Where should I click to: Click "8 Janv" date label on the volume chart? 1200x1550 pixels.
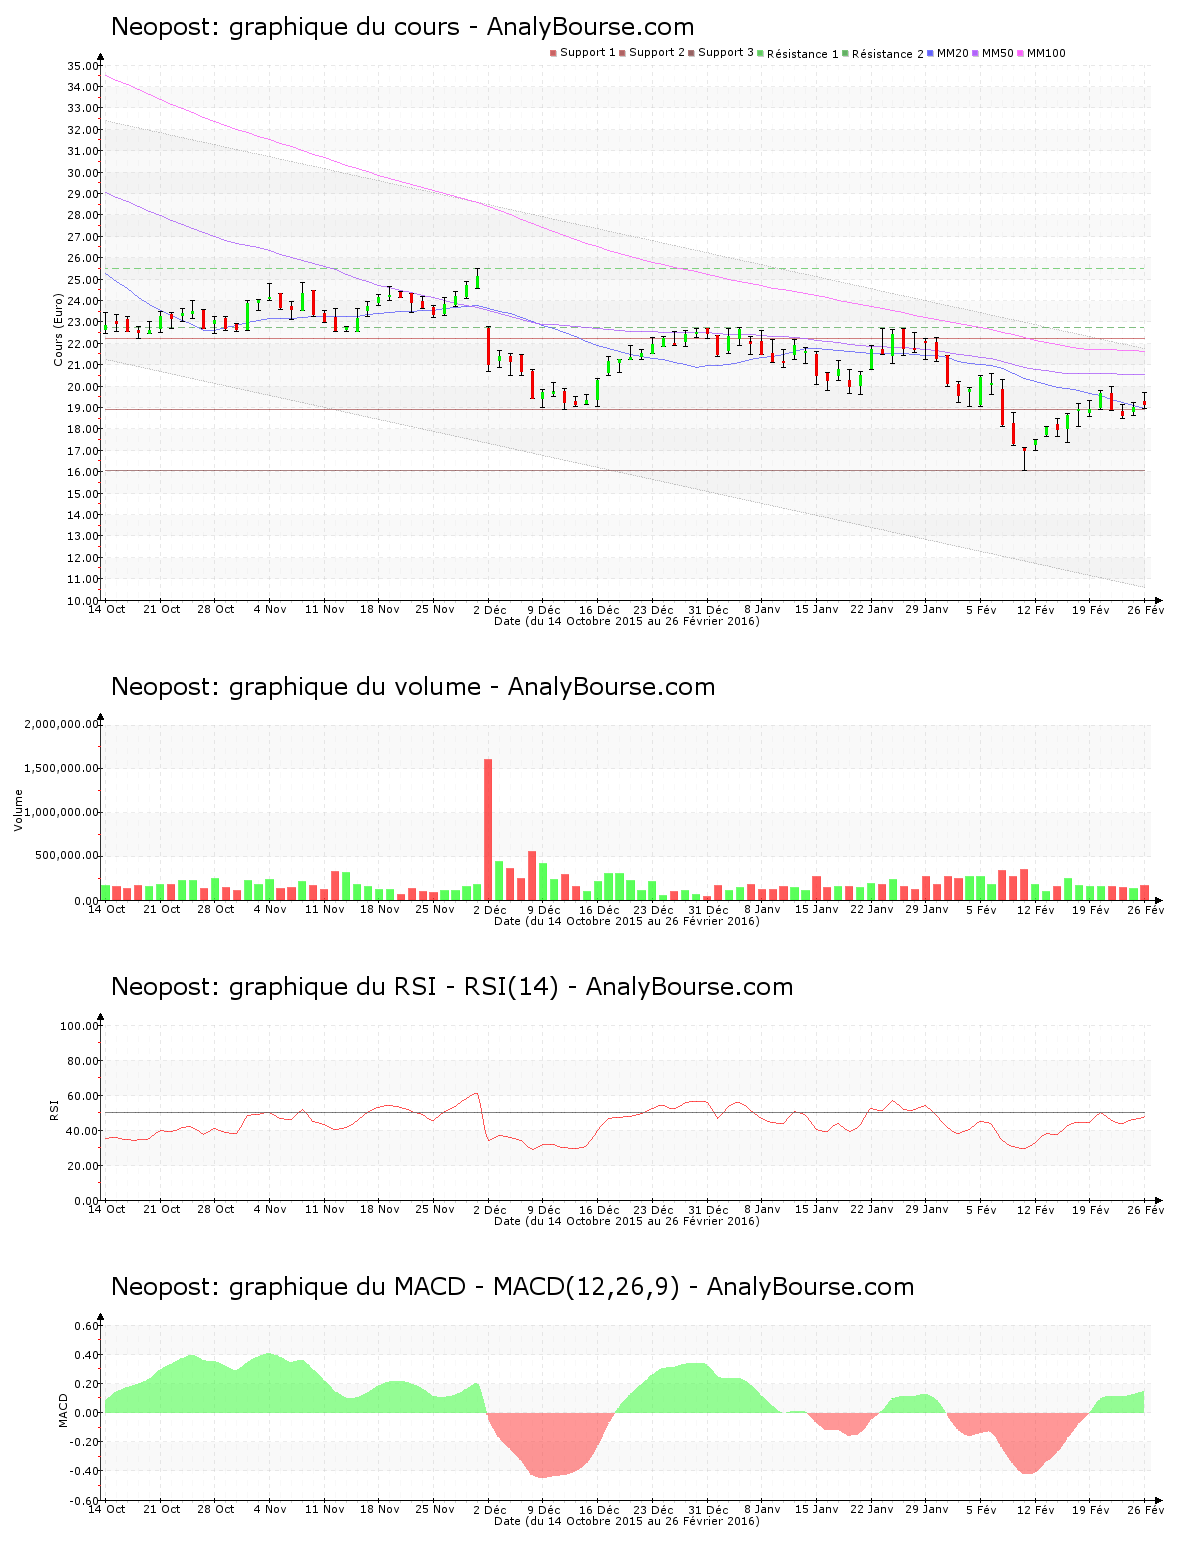click(763, 909)
